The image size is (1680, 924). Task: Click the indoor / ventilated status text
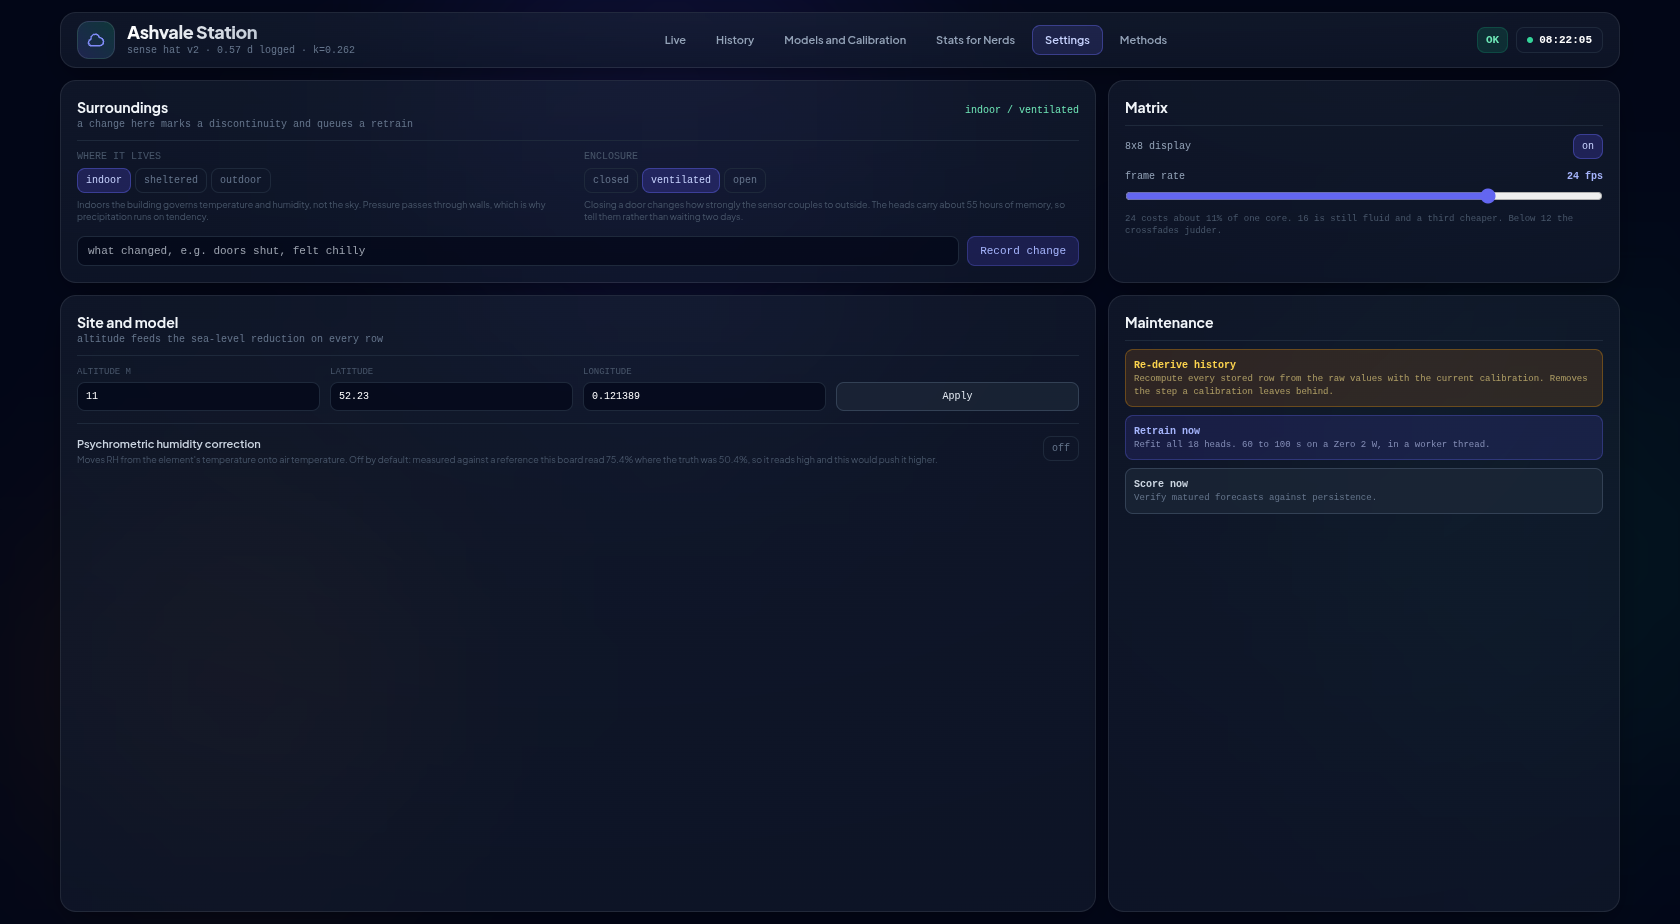1022,110
